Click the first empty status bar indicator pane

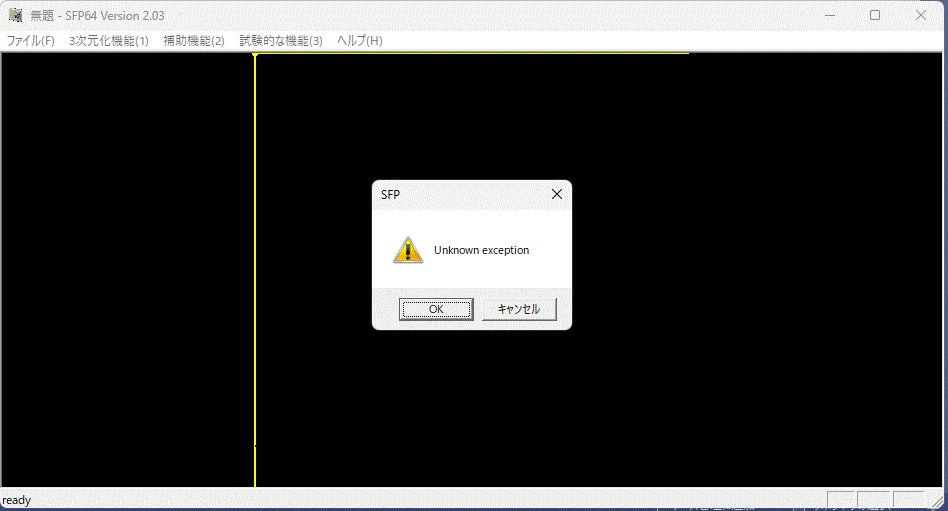(840, 500)
